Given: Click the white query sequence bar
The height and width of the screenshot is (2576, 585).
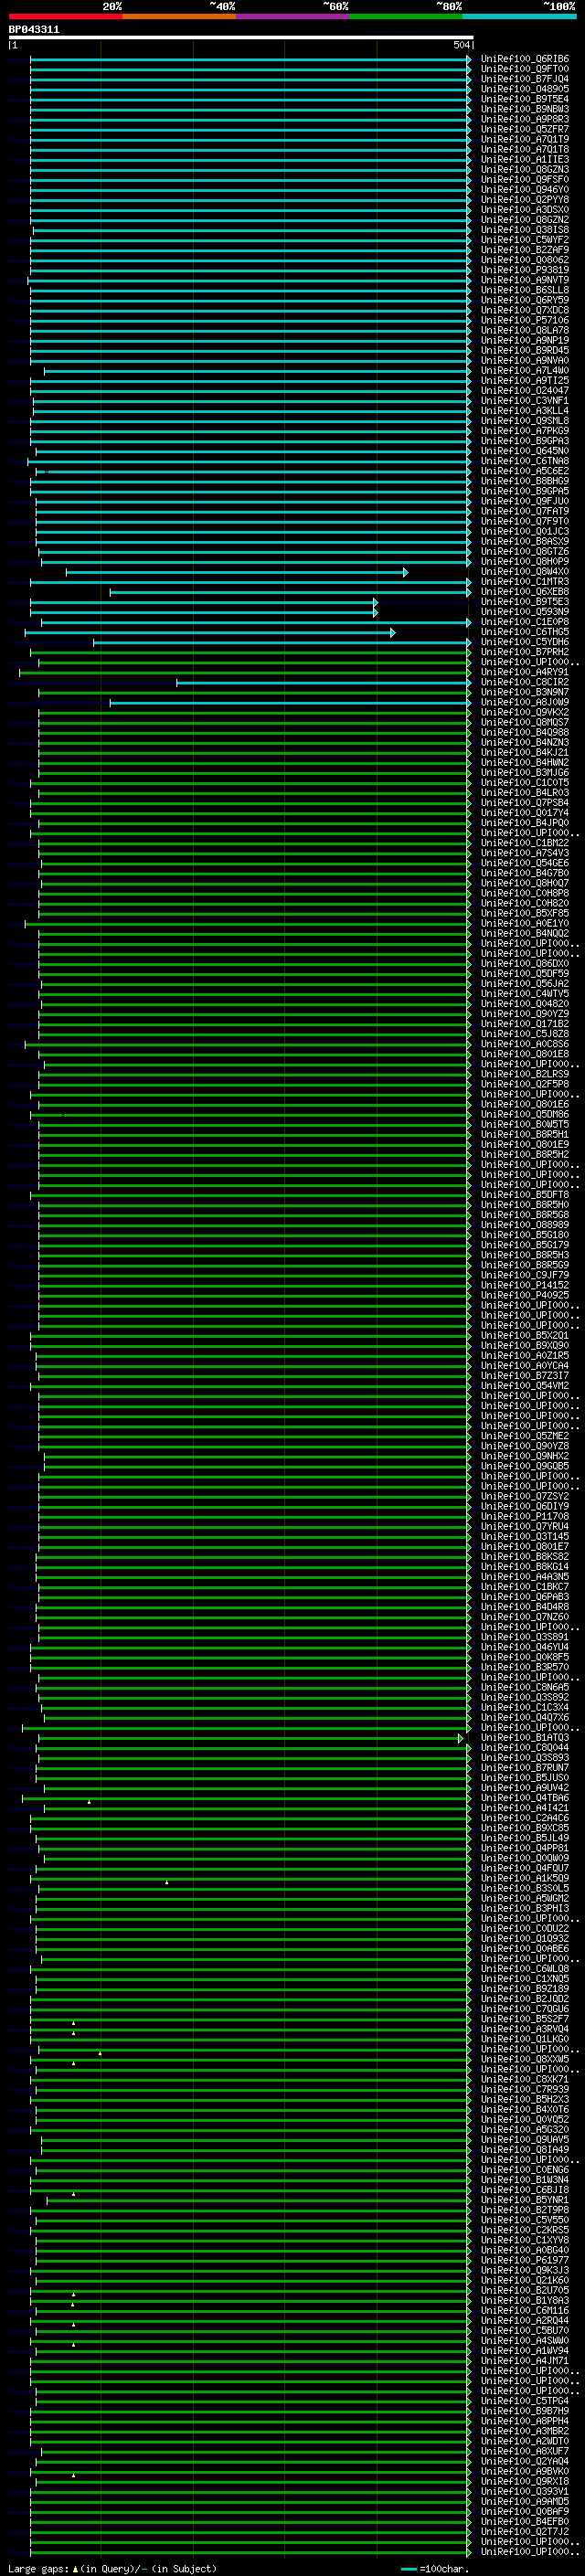Looking at the screenshot, I should tap(240, 37).
